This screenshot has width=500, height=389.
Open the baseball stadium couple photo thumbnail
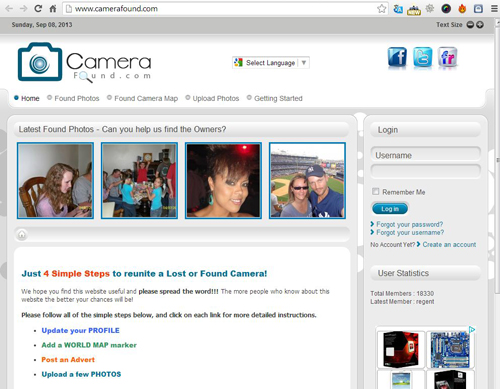click(x=307, y=181)
